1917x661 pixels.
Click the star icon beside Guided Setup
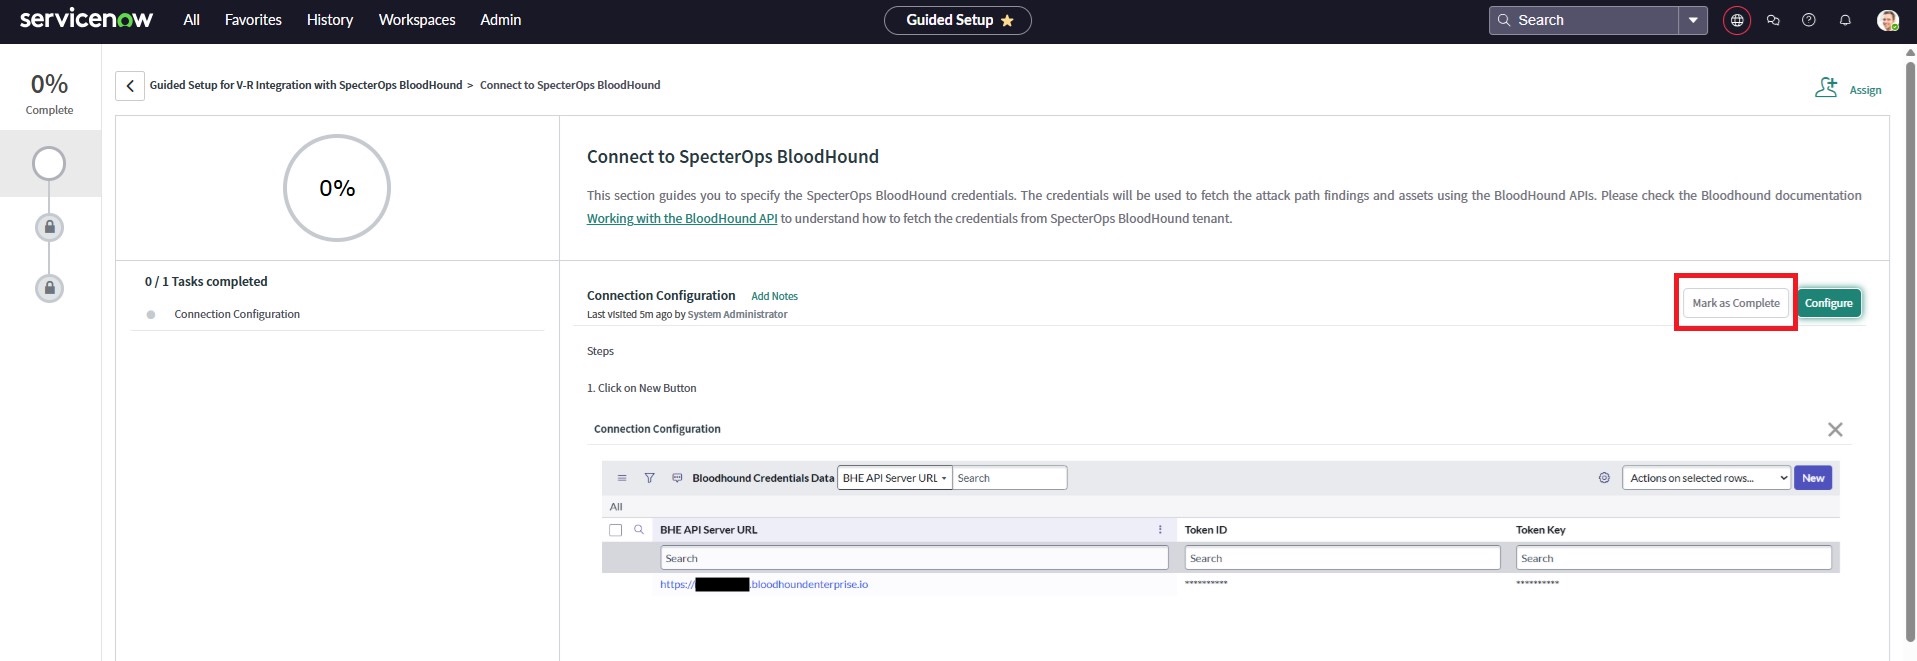(1007, 20)
